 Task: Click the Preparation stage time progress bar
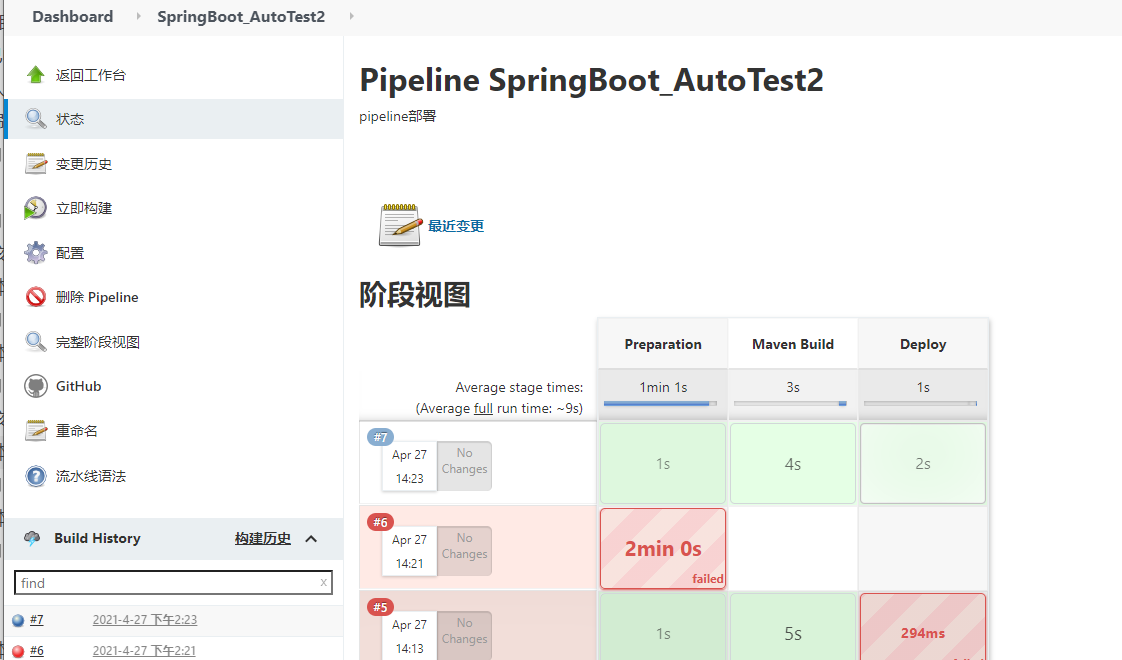click(x=662, y=404)
